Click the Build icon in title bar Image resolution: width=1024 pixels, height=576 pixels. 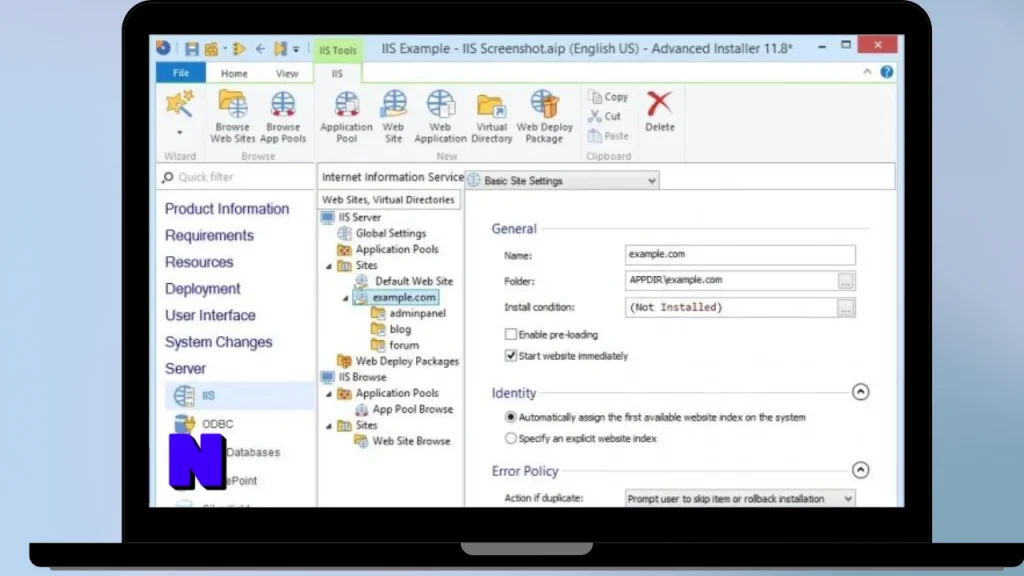211,49
